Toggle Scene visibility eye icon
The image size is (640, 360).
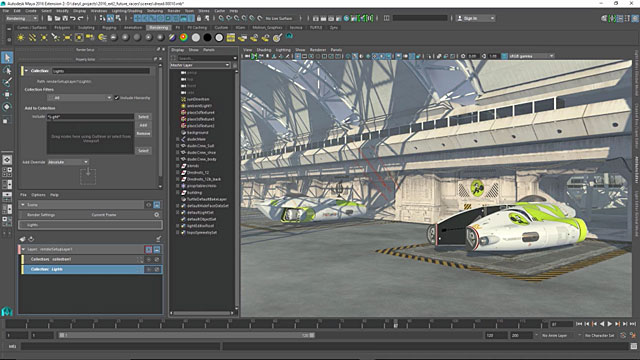[x=149, y=205]
